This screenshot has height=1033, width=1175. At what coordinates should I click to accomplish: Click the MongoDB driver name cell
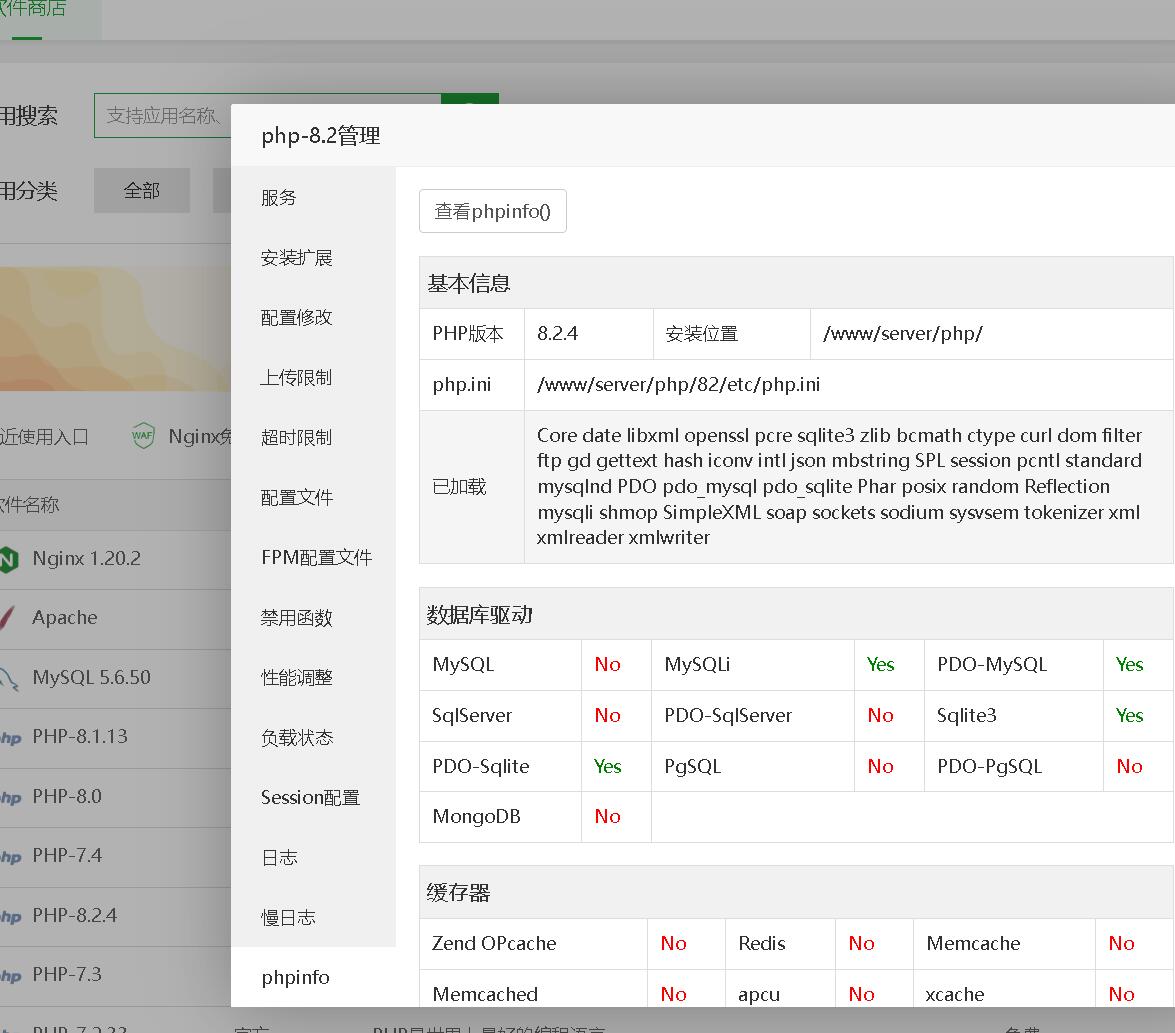pyautogui.click(x=500, y=817)
